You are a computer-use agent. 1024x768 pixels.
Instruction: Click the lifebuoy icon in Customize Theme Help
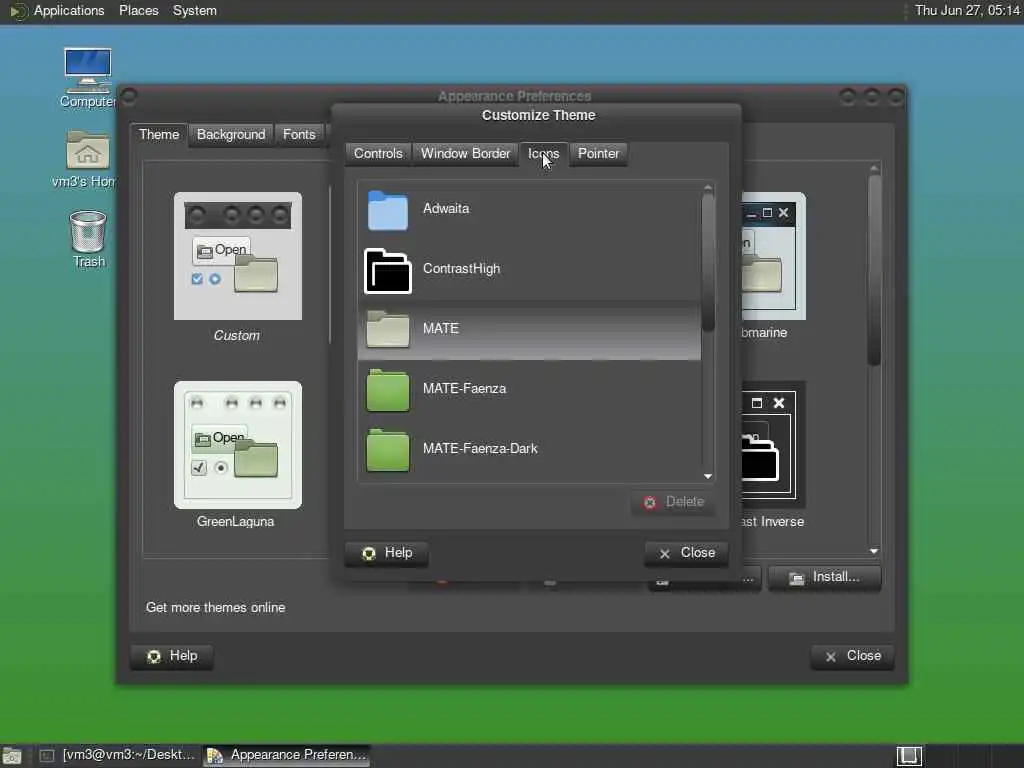369,554
